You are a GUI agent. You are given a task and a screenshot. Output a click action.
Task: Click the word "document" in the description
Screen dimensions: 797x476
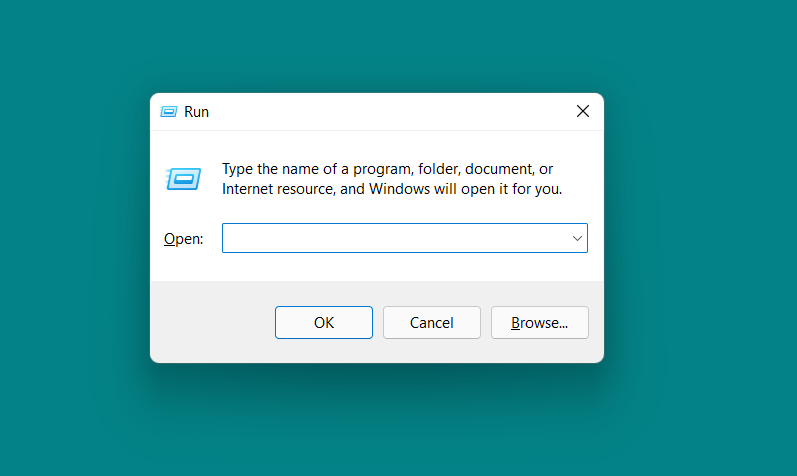[x=496, y=169]
